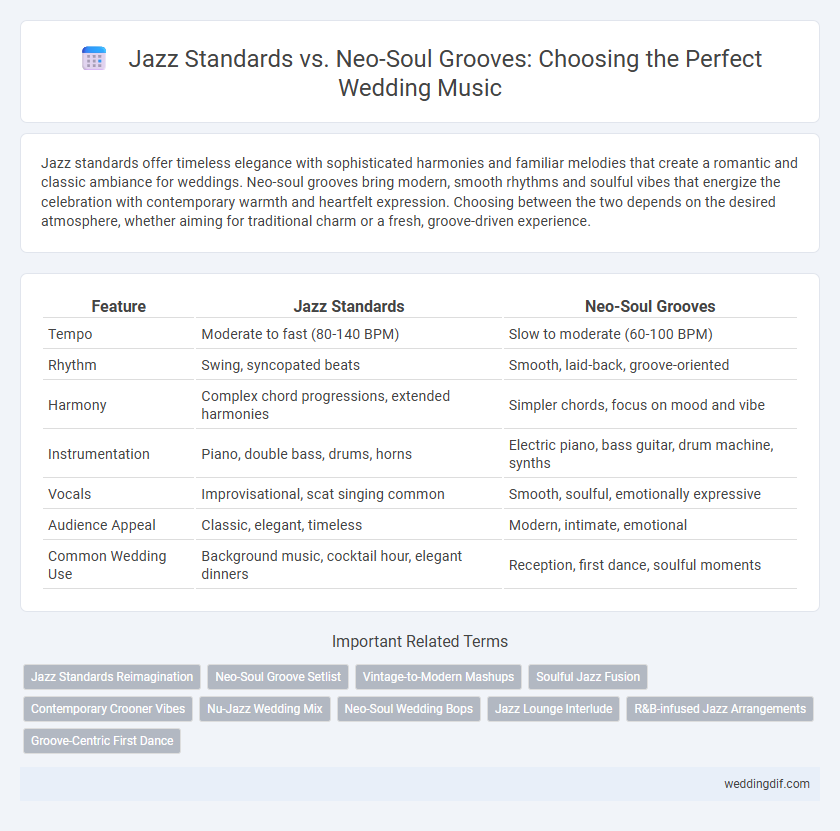Select the Jazz Standards column header
Screen dimensions: 840x831
pyautogui.click(x=349, y=306)
